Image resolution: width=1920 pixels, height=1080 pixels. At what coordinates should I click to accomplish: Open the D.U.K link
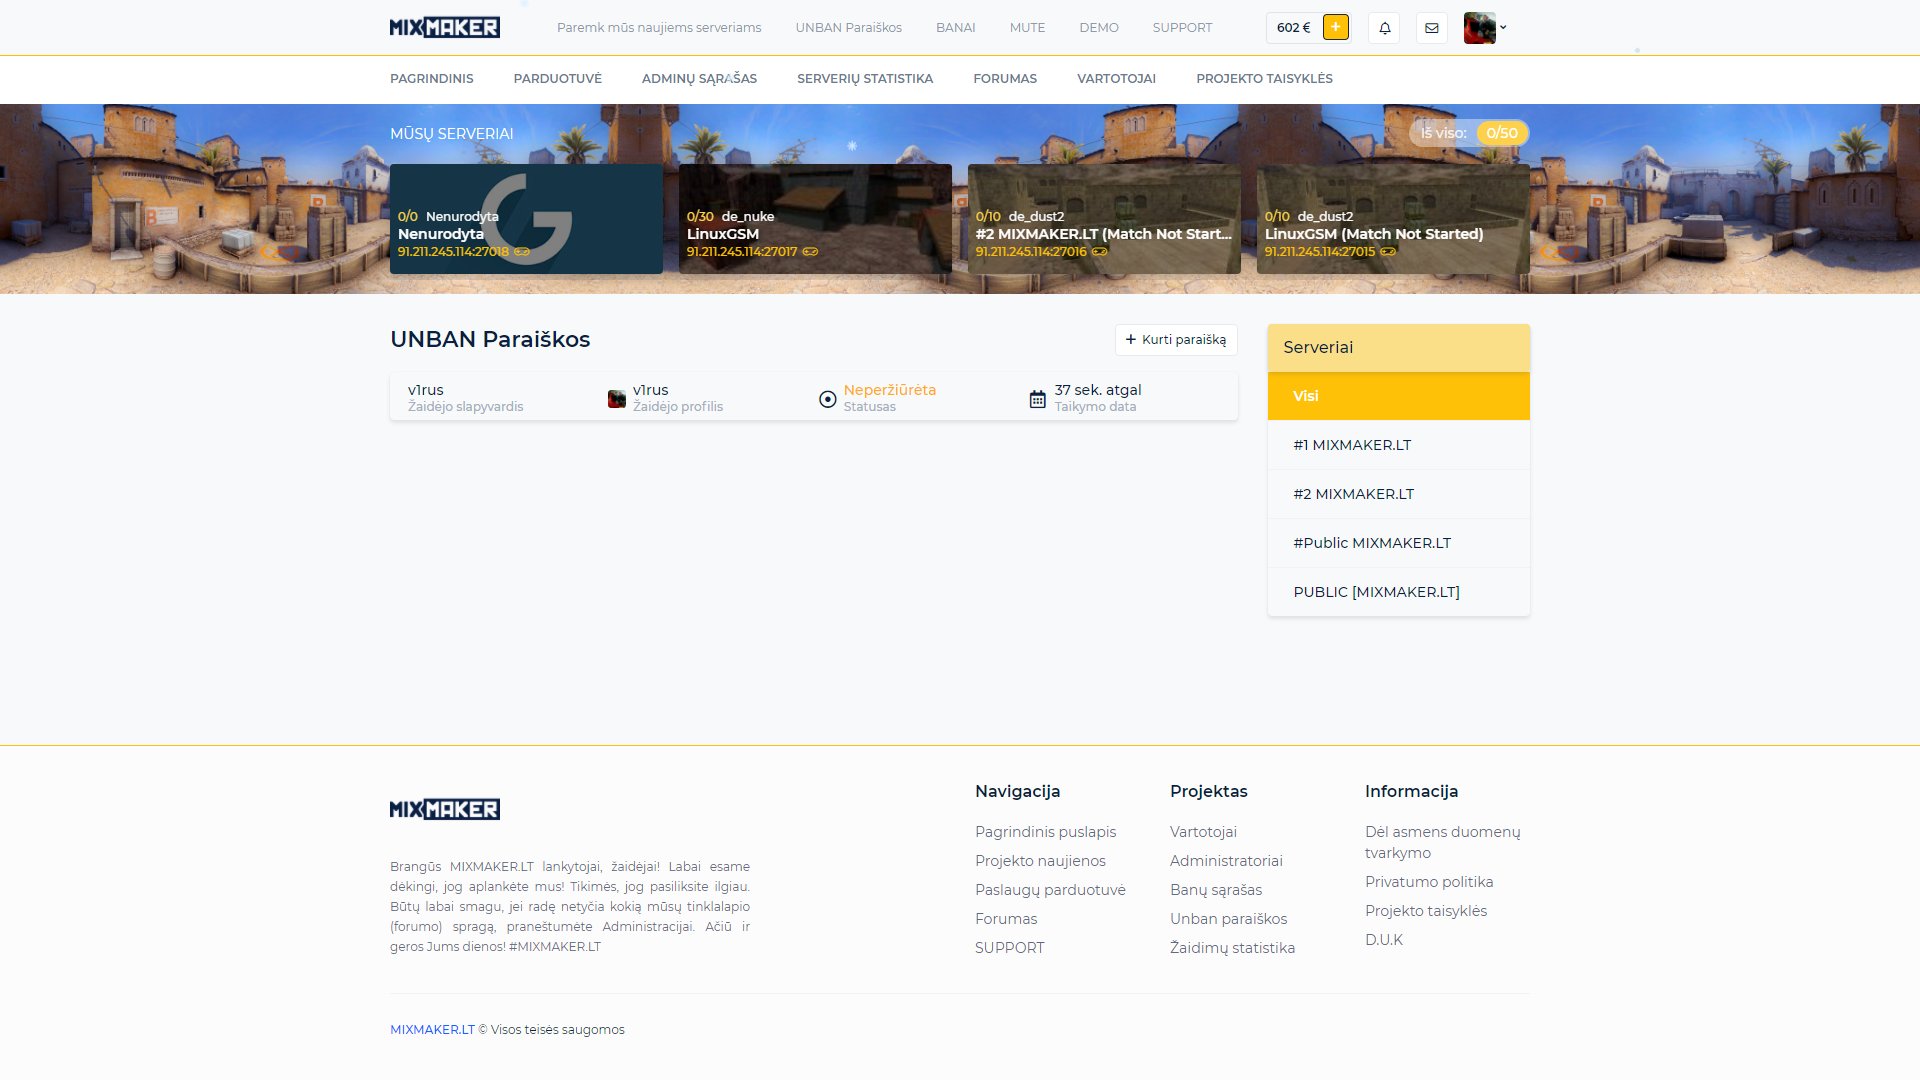(x=1384, y=940)
